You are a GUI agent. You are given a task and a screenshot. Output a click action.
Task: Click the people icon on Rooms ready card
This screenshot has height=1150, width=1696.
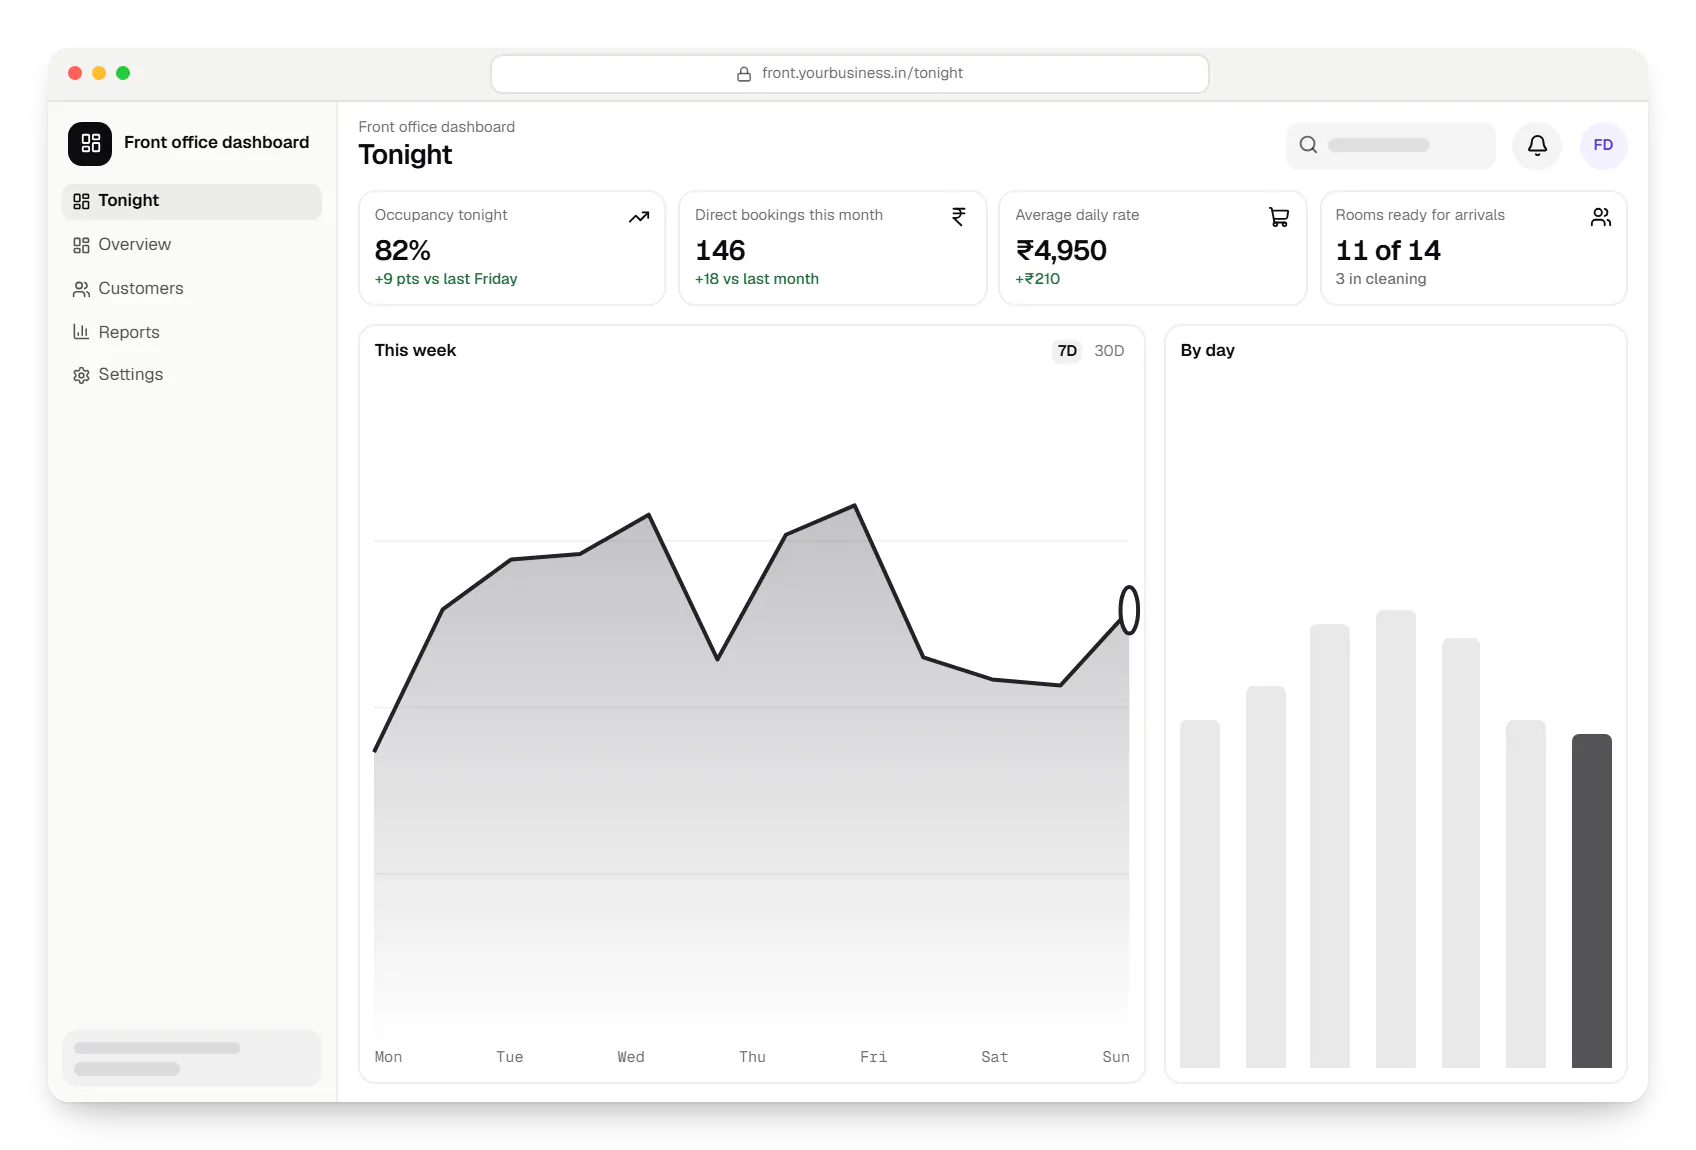tap(1601, 217)
